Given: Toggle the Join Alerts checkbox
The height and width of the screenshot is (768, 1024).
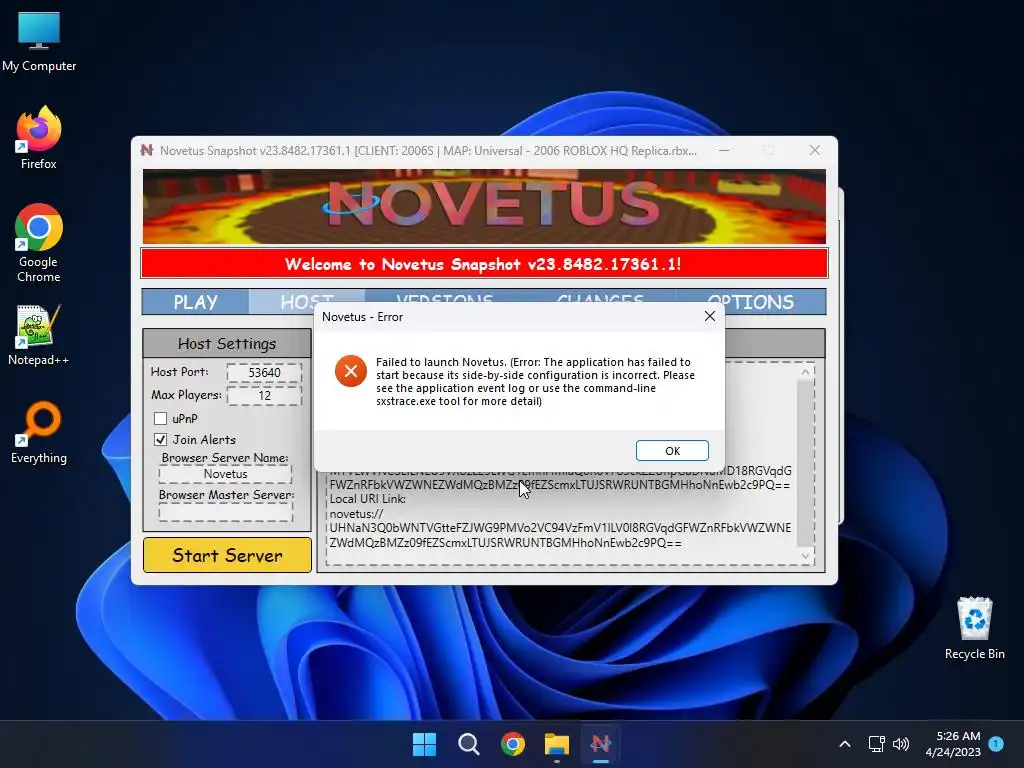Looking at the screenshot, I should click(161, 440).
